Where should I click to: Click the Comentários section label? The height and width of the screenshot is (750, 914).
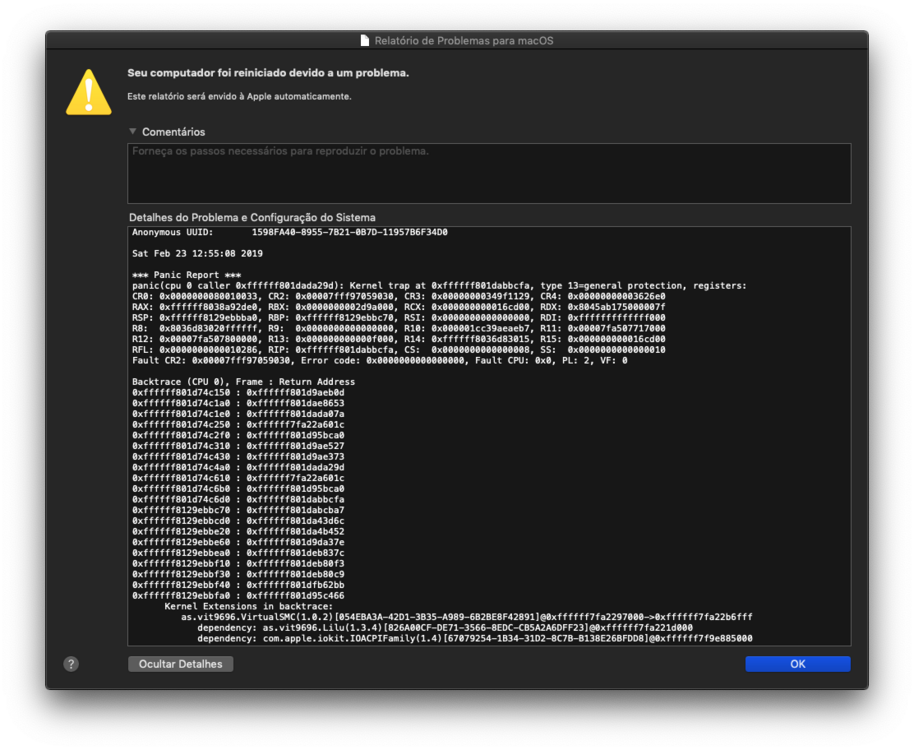click(173, 132)
